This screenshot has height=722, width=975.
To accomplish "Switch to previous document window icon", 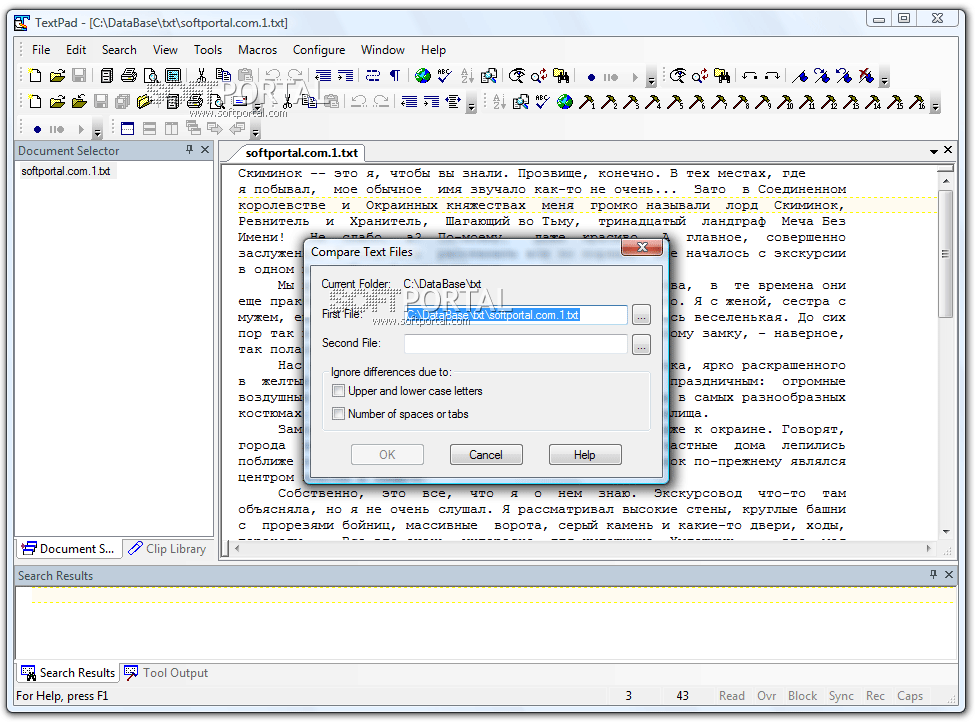I will (x=237, y=129).
